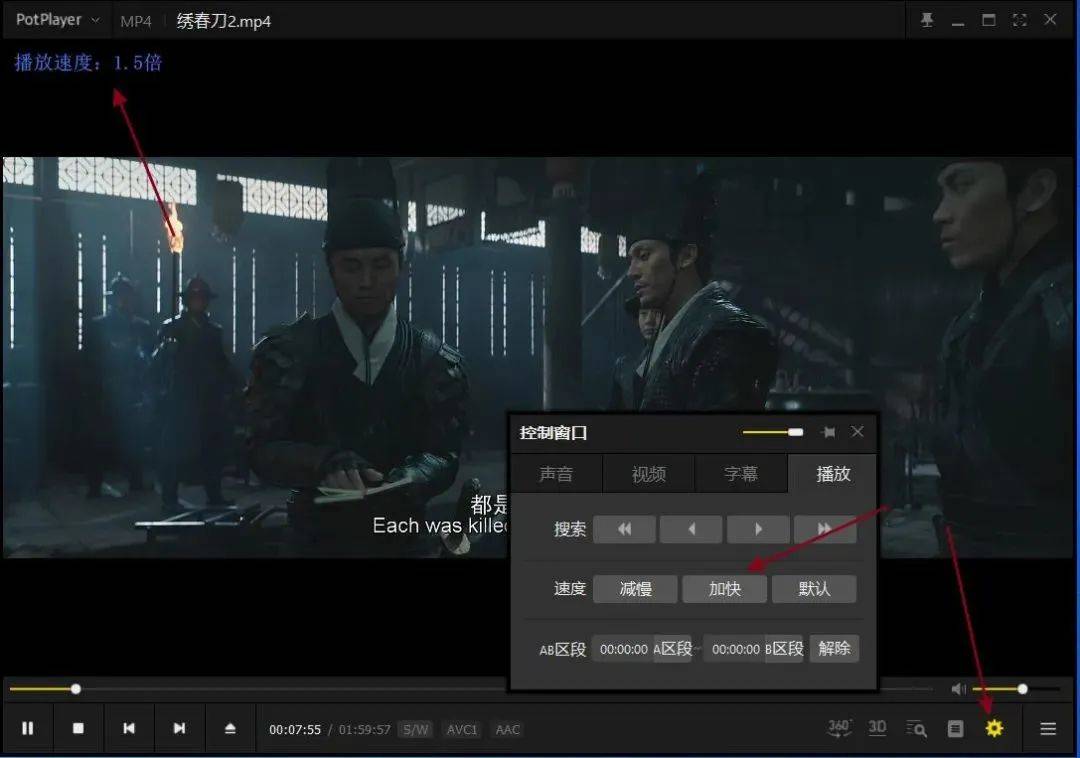This screenshot has height=758, width=1080.
Task: Switch to the 字幕 tab
Action: click(741, 474)
